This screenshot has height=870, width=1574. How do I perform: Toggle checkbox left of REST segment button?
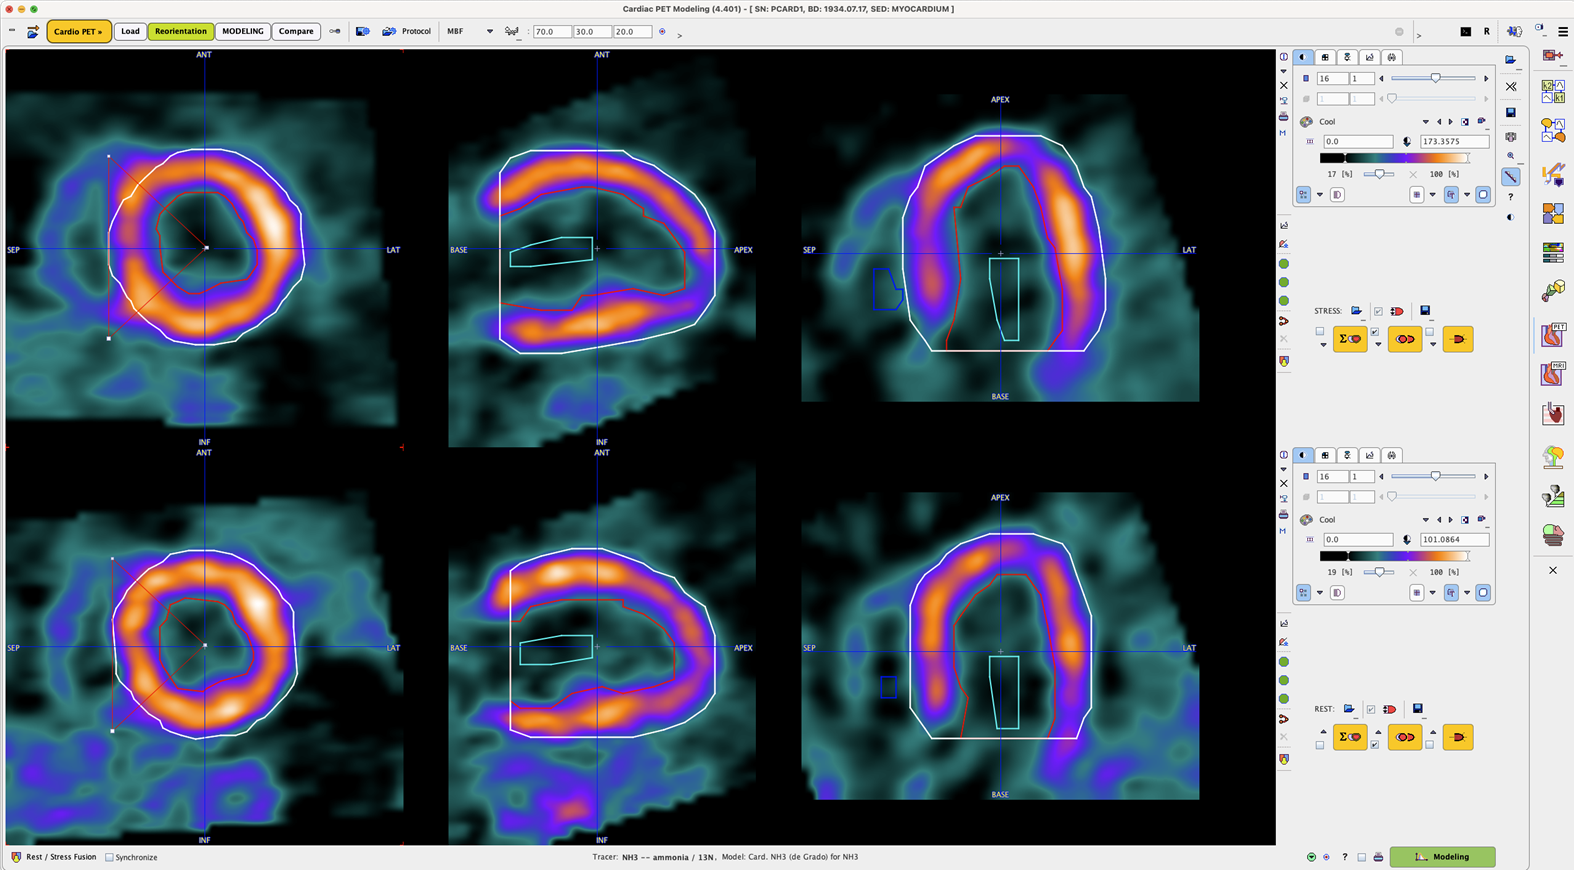pos(1430,745)
